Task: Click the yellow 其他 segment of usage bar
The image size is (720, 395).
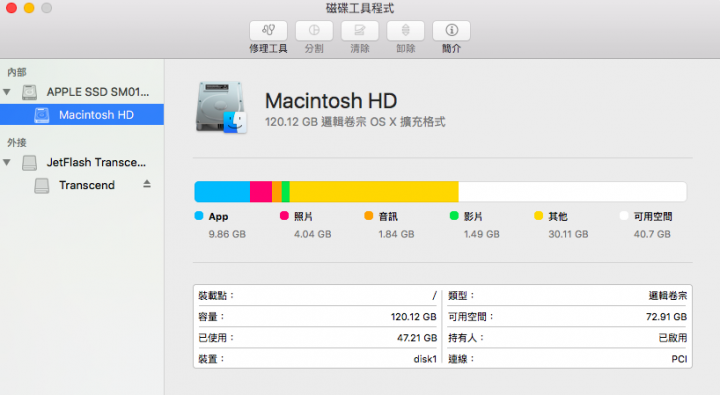Action: click(x=374, y=192)
